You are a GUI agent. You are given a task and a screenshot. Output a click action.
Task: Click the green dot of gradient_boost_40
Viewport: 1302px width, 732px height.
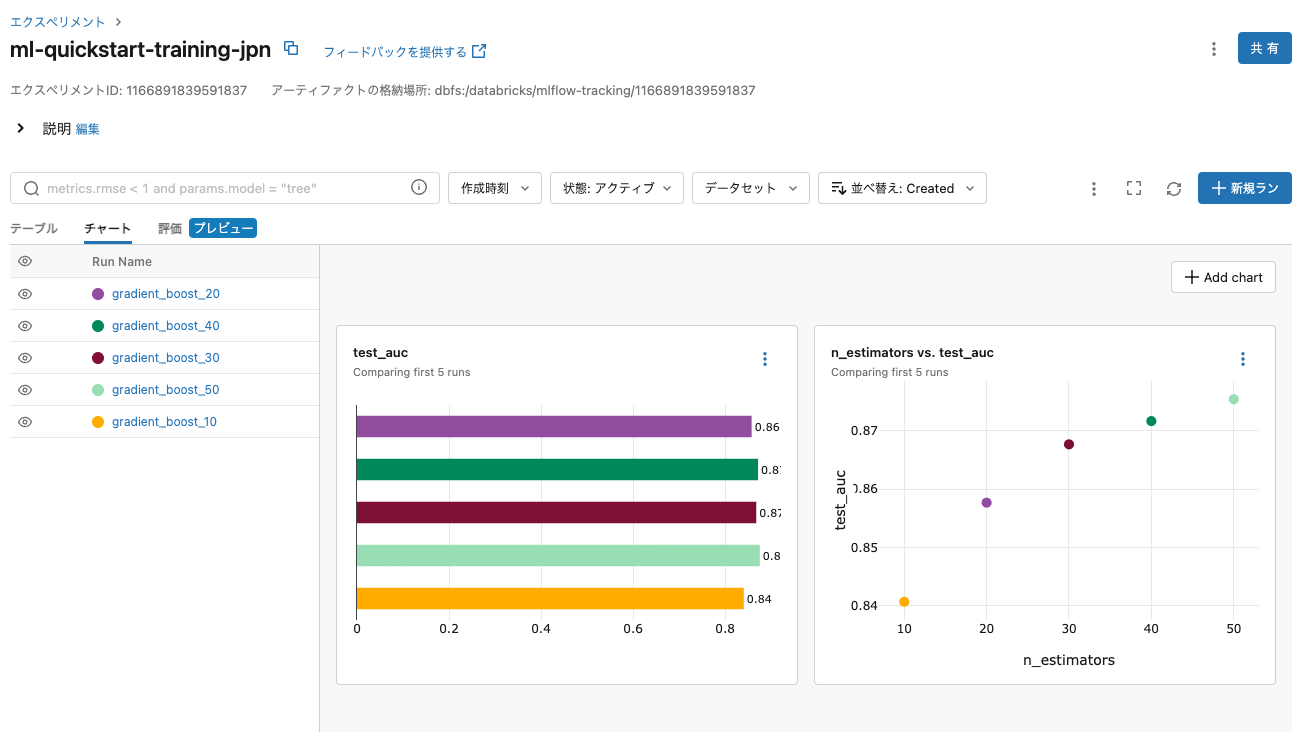[98, 326]
